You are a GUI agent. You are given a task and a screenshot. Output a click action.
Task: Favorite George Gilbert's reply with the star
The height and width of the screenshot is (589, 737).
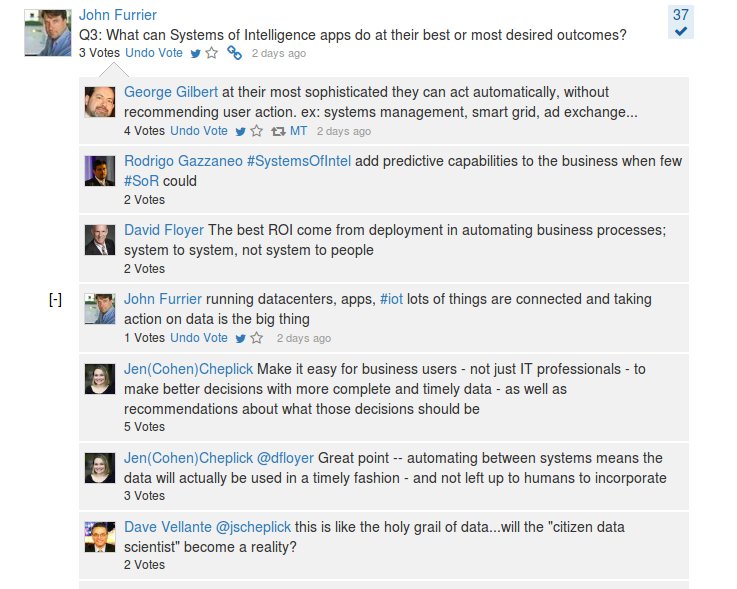click(x=256, y=131)
